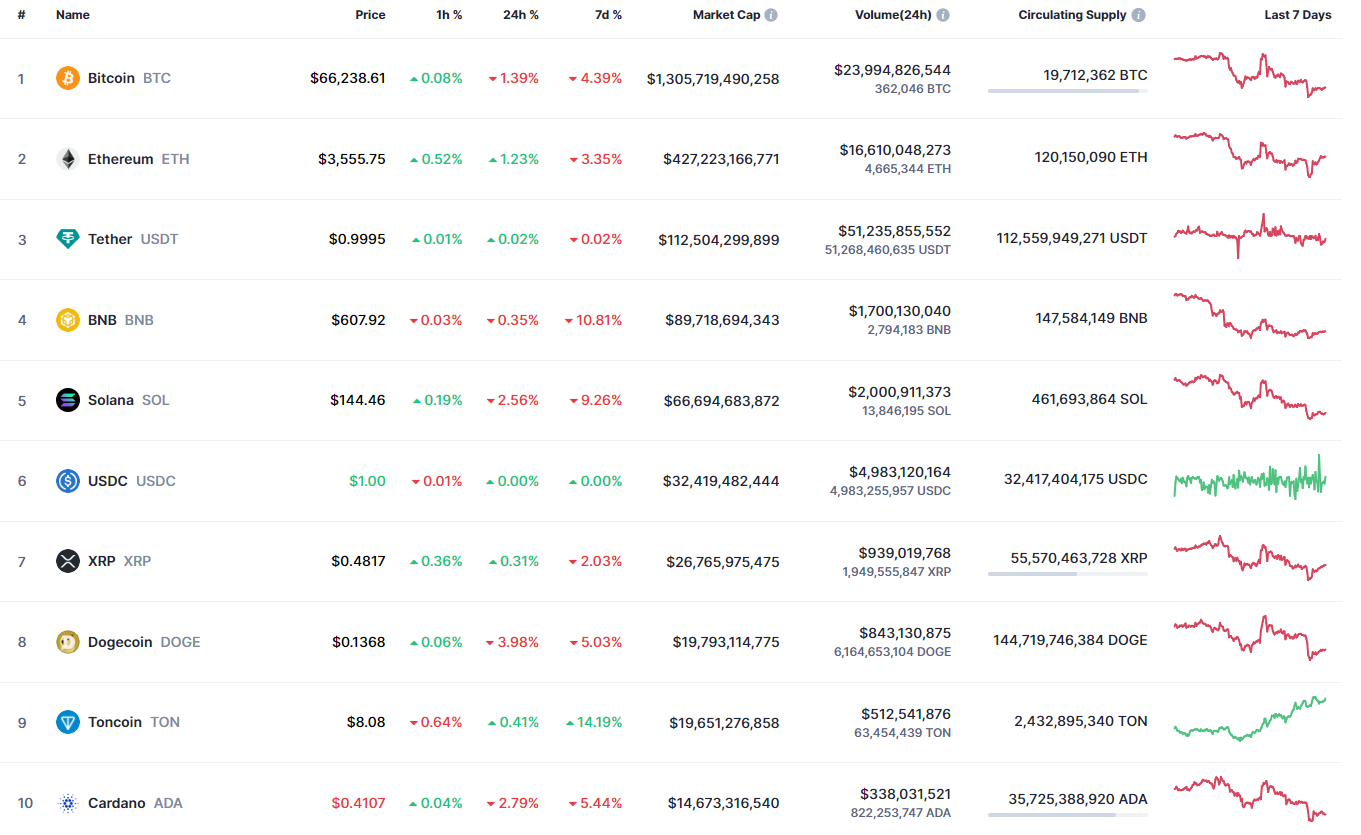Click the Tether logo icon

point(68,239)
